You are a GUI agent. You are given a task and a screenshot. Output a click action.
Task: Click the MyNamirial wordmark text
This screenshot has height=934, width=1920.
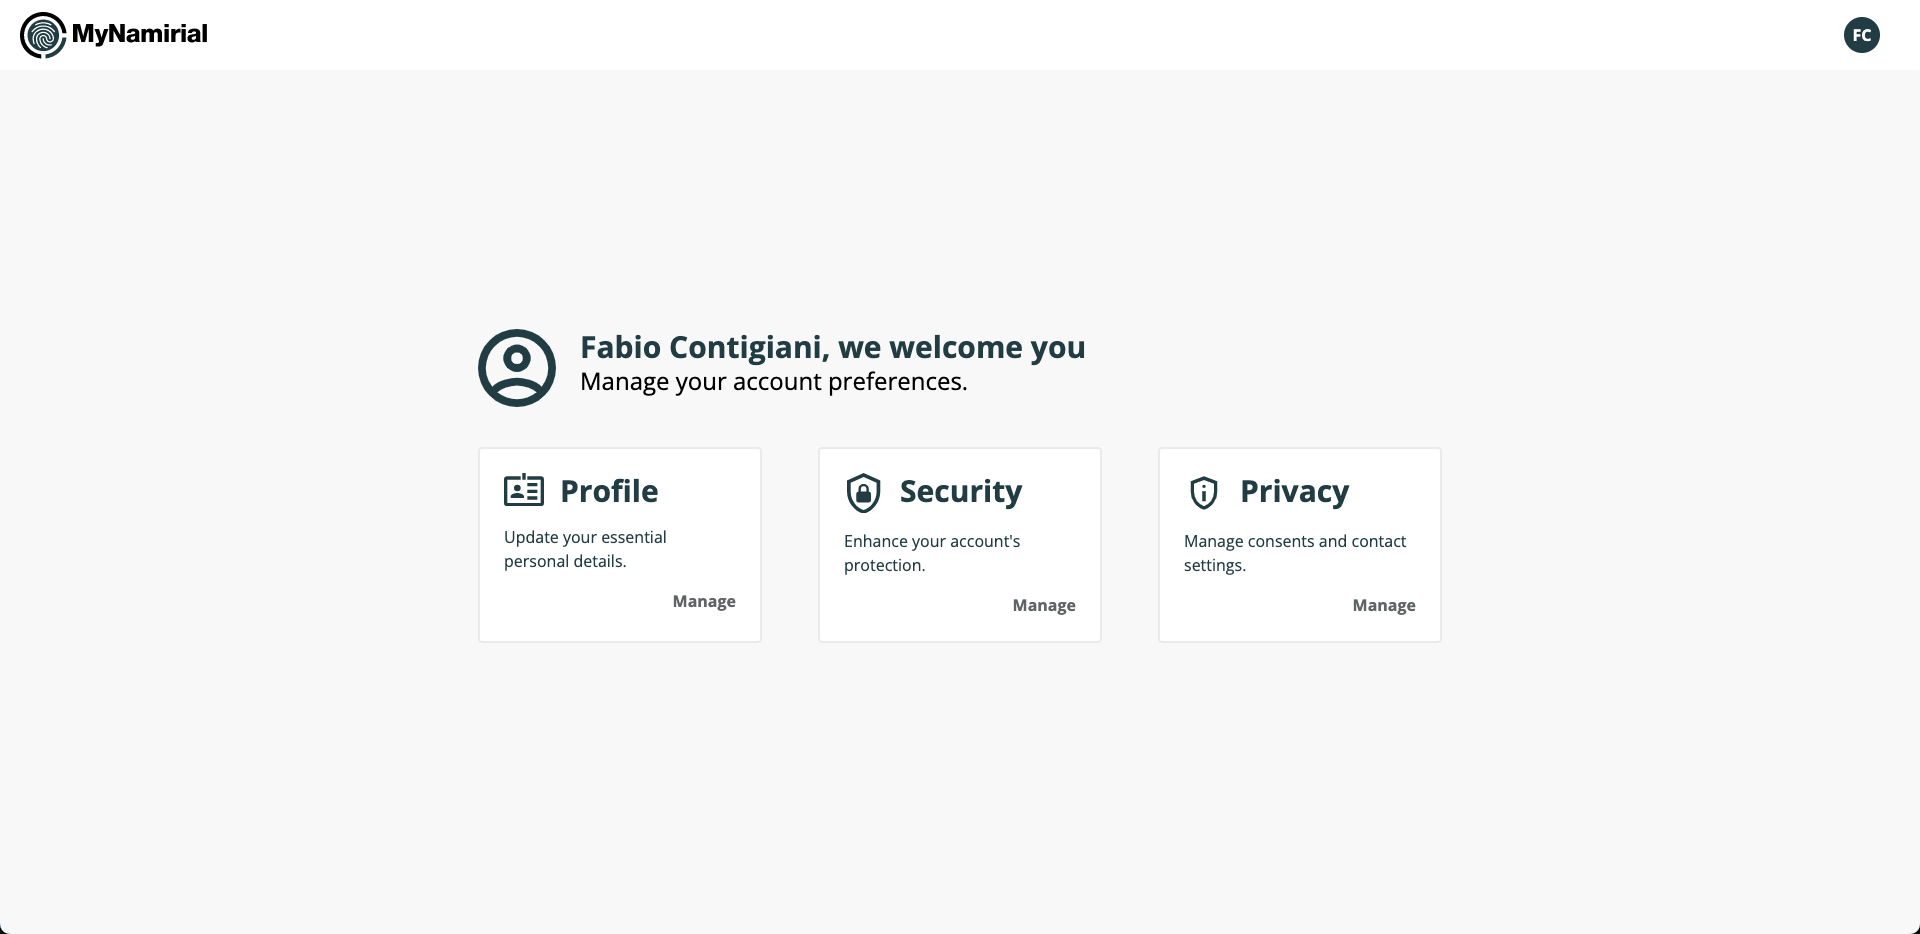coord(140,34)
